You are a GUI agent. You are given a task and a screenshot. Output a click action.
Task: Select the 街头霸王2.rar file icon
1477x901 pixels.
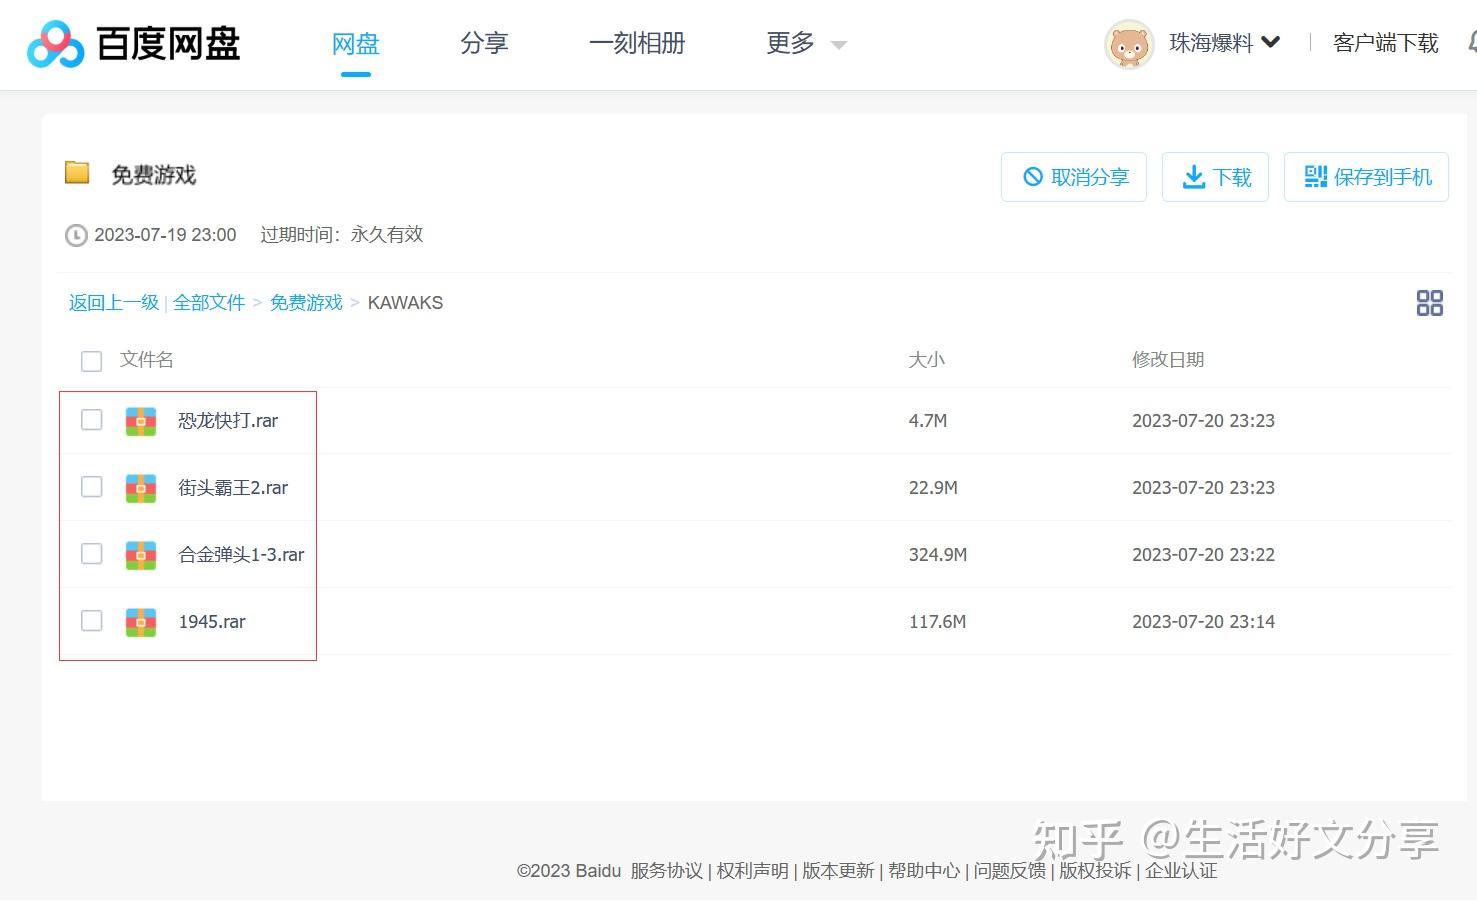click(x=141, y=487)
